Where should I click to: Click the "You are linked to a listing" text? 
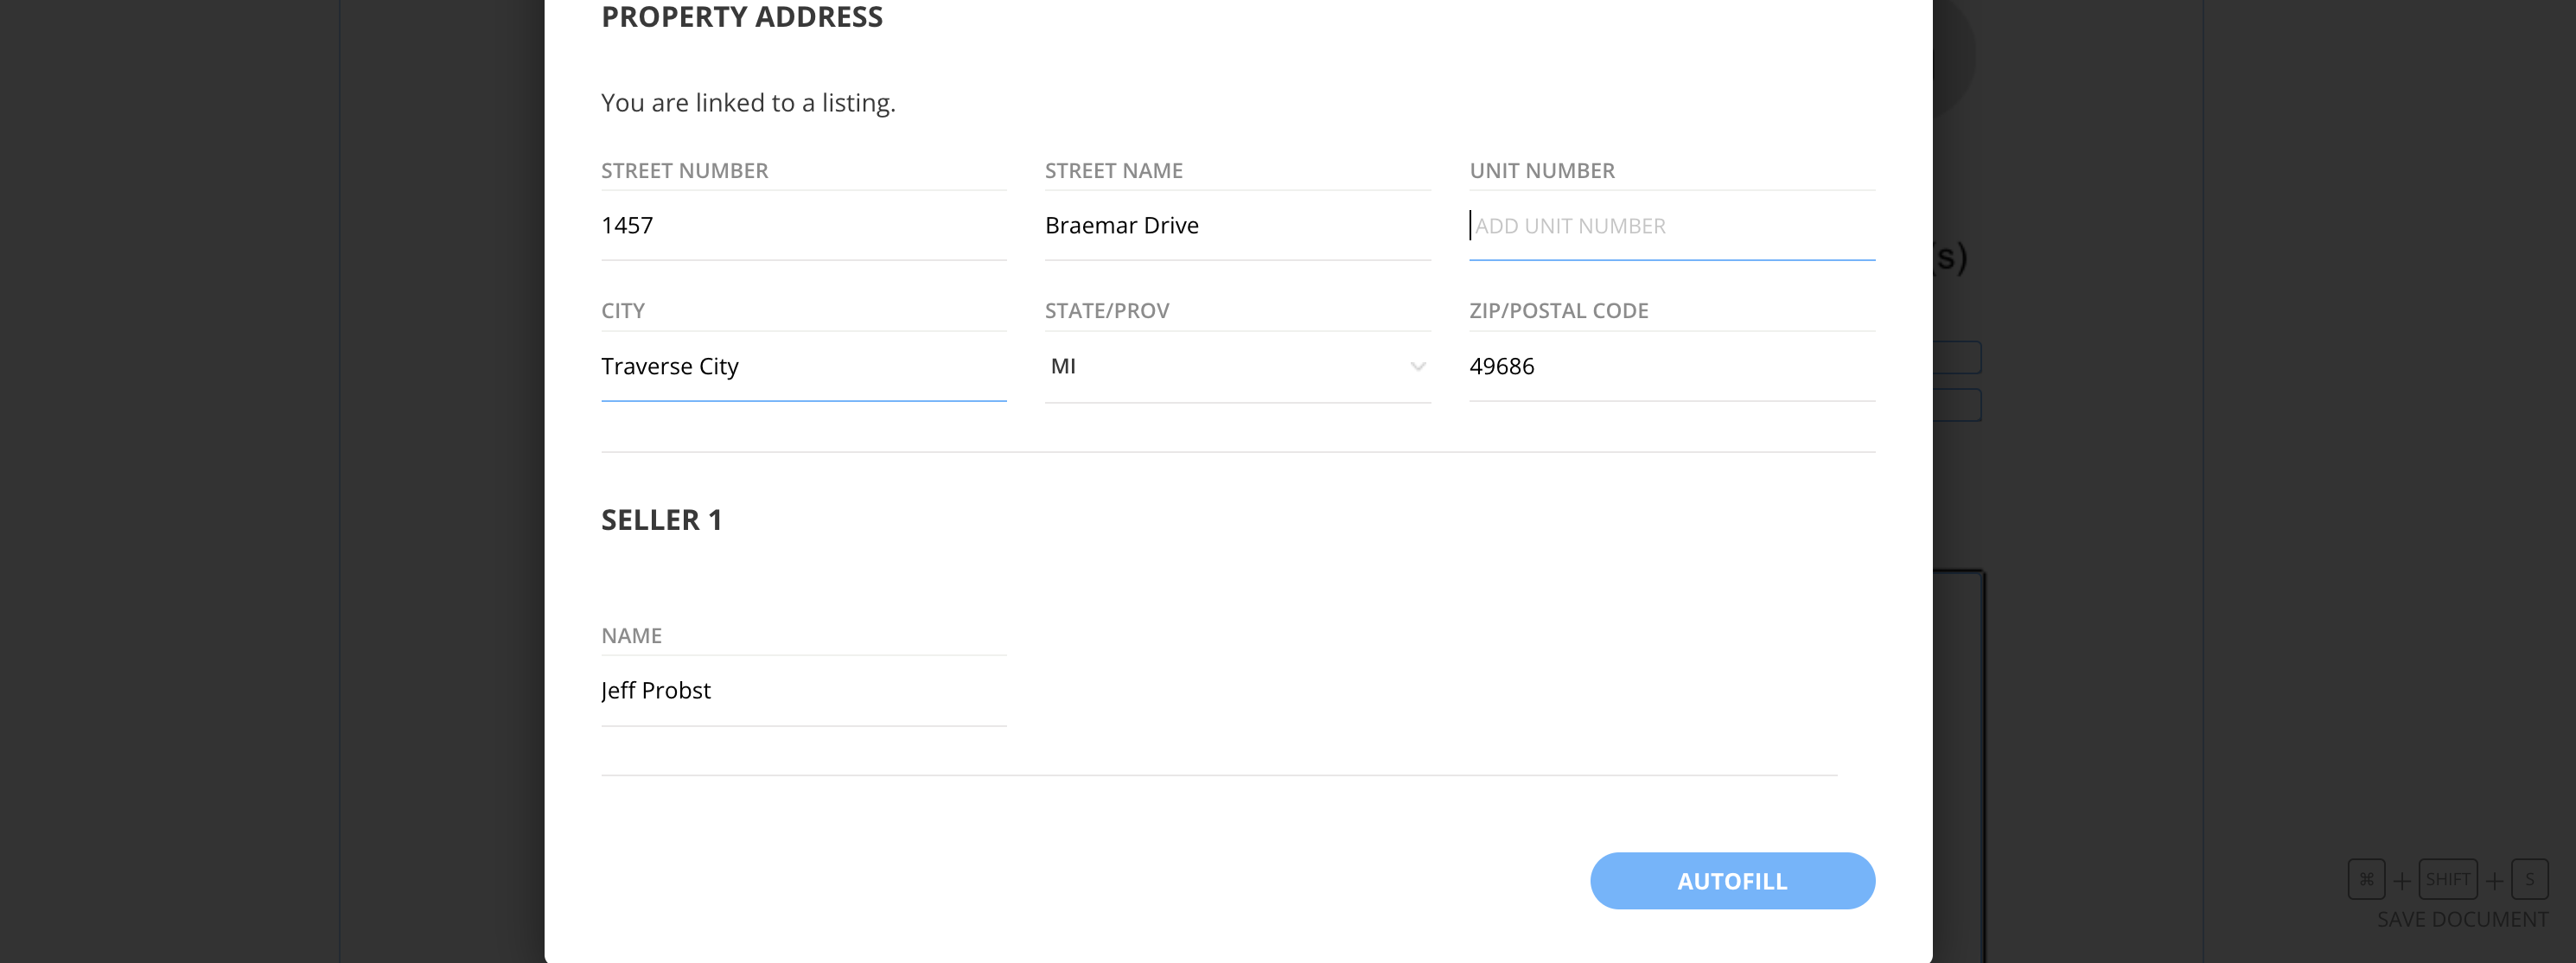(x=748, y=103)
